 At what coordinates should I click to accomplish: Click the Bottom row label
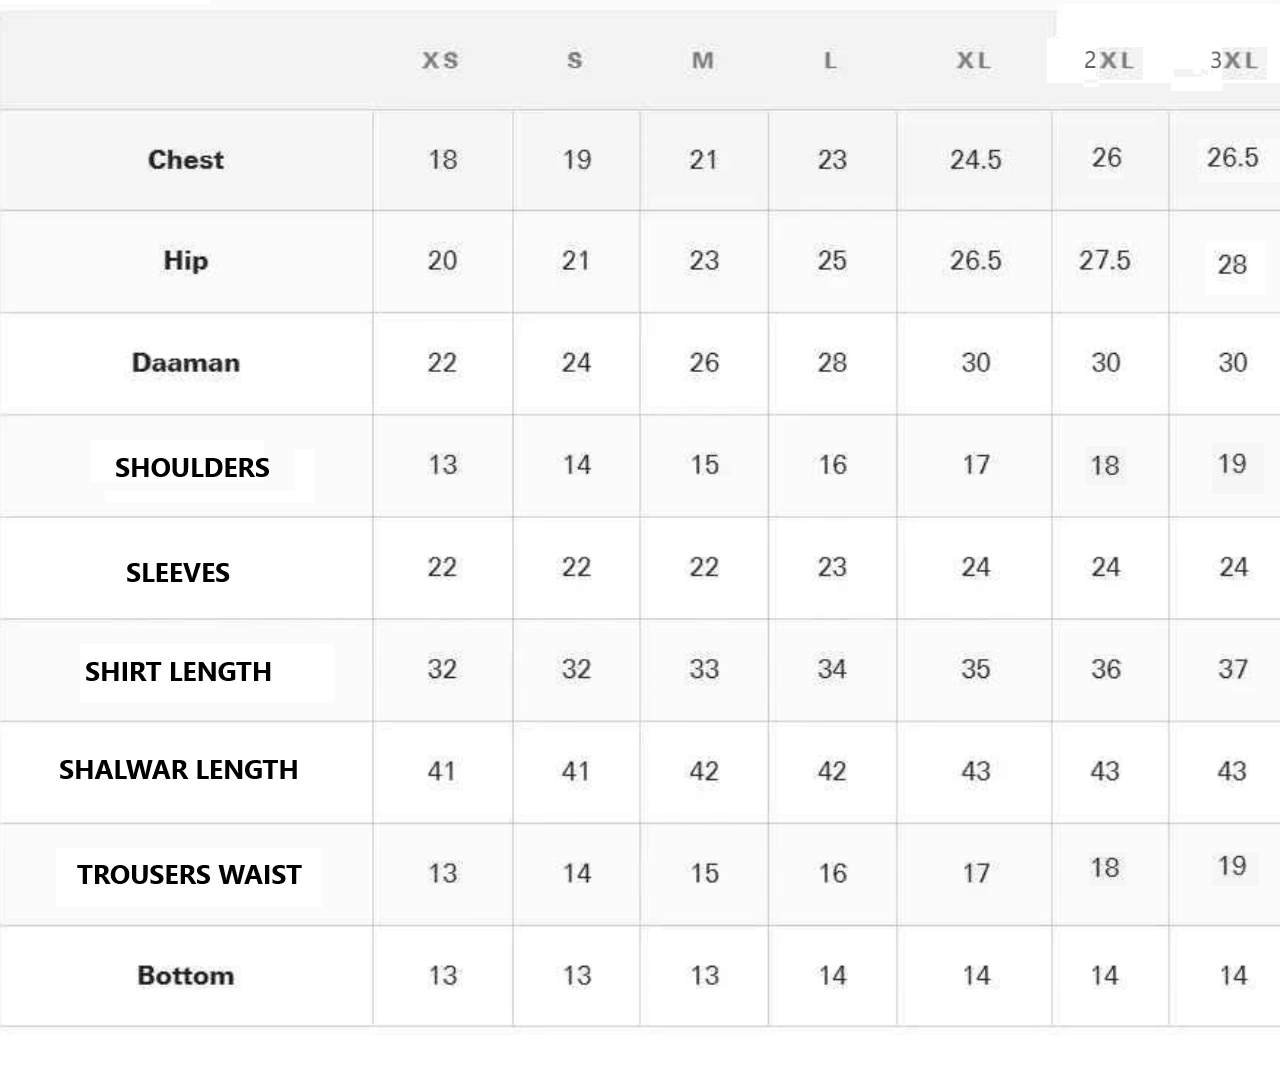186,976
